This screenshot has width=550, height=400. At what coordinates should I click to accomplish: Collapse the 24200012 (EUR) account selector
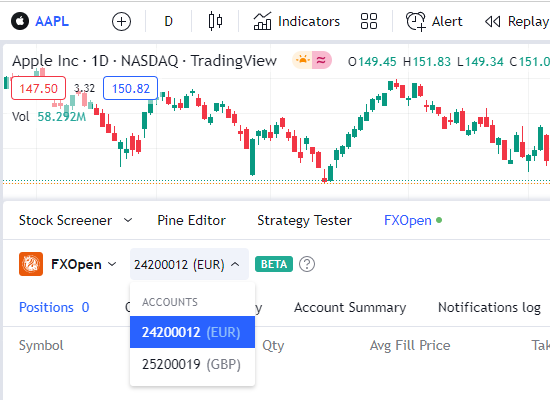click(189, 264)
